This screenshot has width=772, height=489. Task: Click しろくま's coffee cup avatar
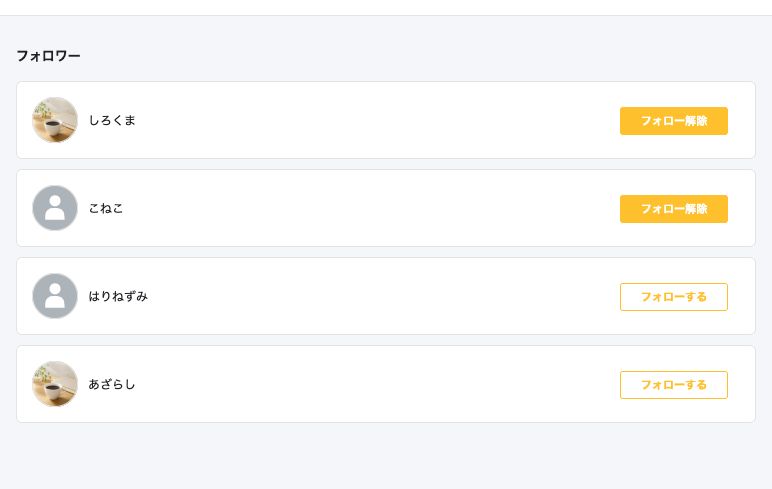tap(55, 120)
